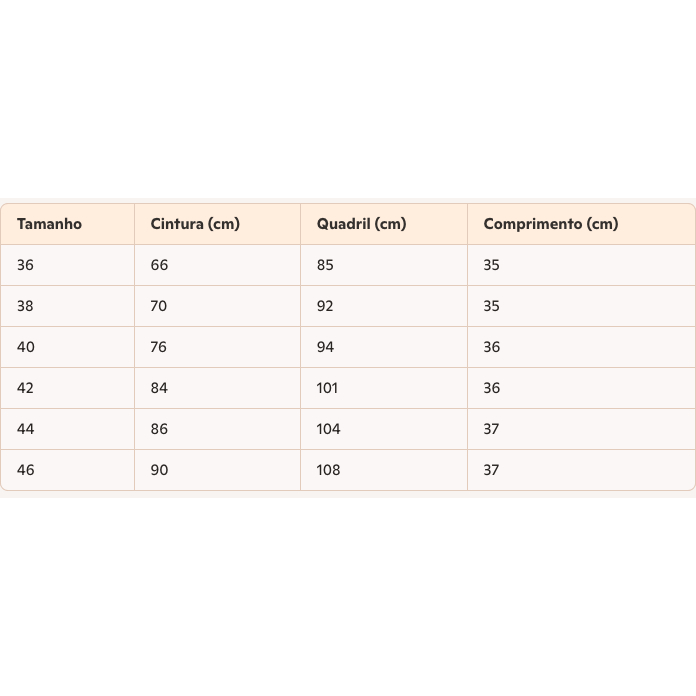The width and height of the screenshot is (696, 696).
Task: Choose size 46 in the Tamanho column
Action: click(x=26, y=470)
